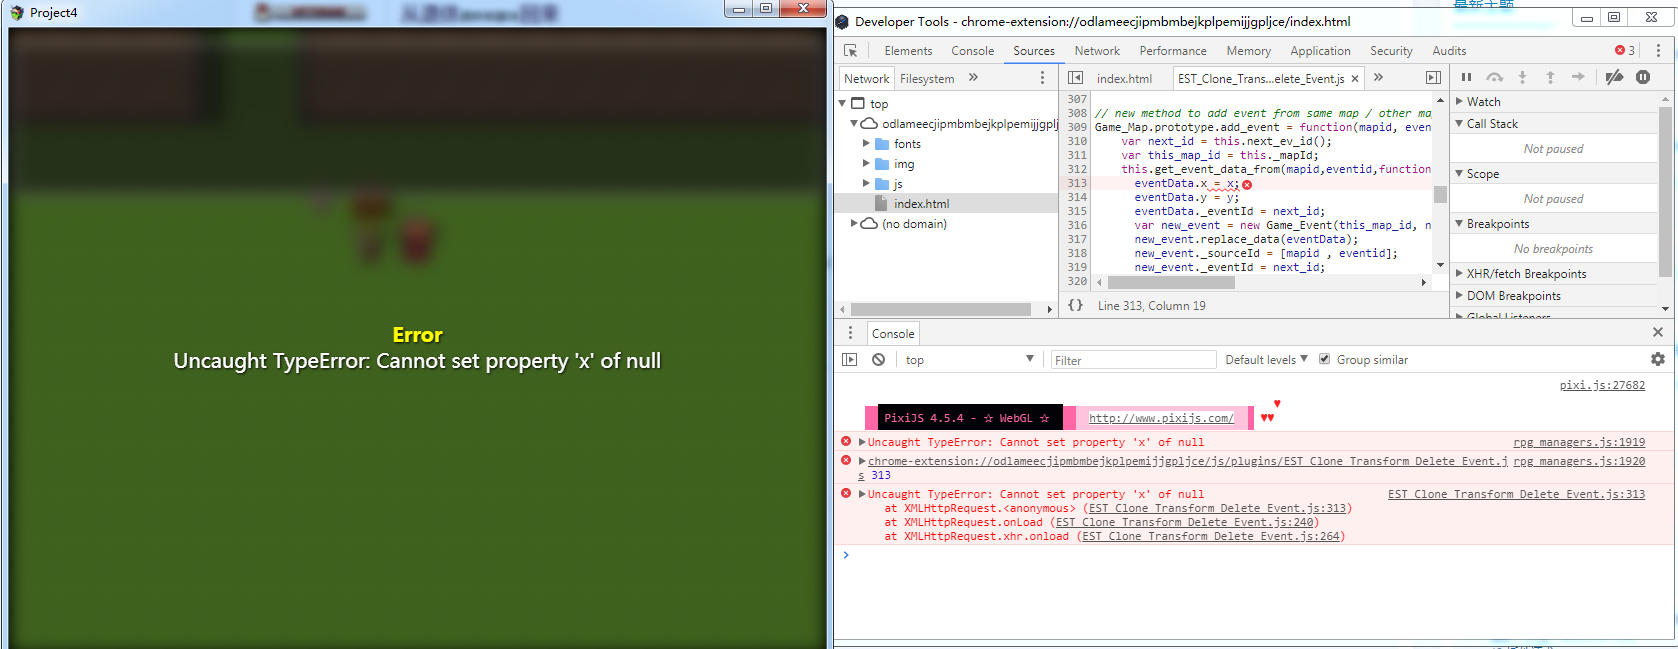Open navigator pane three-dot menu
The width and height of the screenshot is (1678, 649).
[1042, 78]
